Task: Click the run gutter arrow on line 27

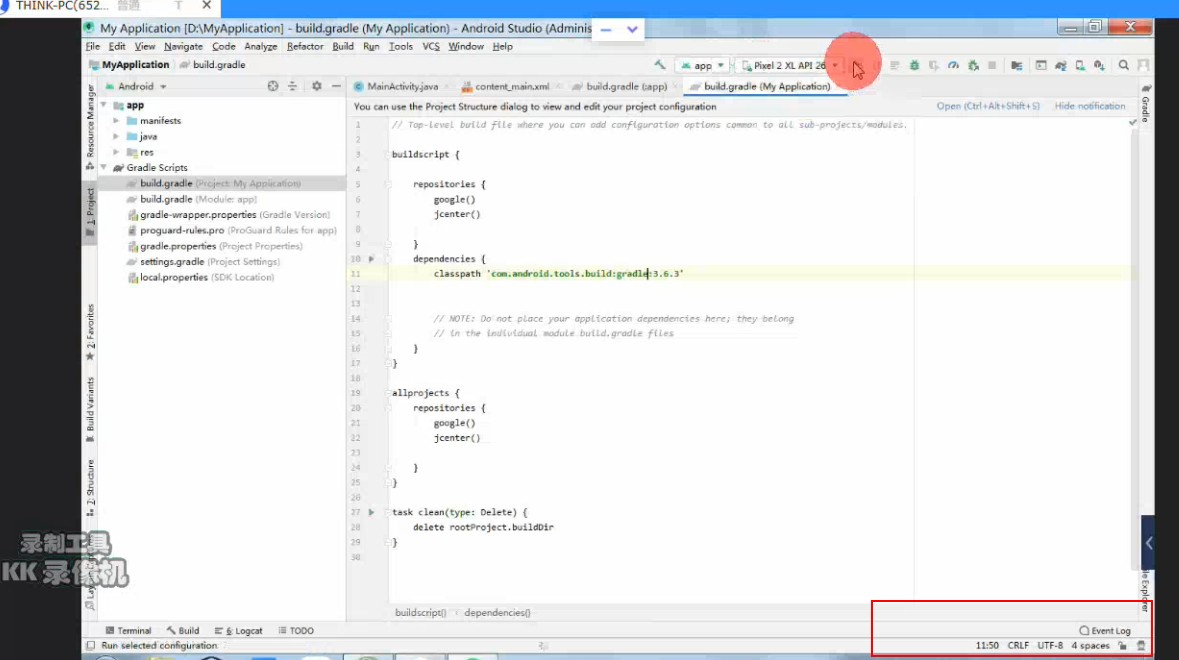Action: click(x=371, y=512)
